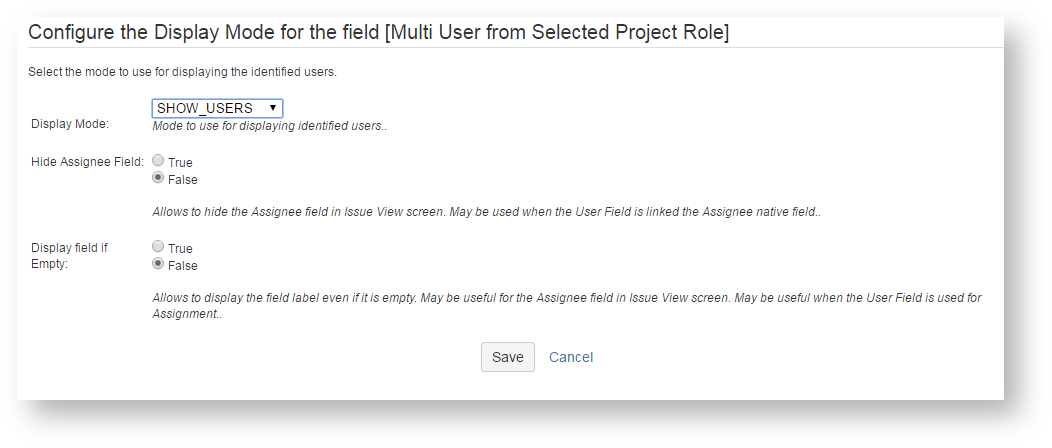Click the "True" text beside Display field if Empty
Image resolution: width=1052 pixels, height=448 pixels.
(181, 248)
